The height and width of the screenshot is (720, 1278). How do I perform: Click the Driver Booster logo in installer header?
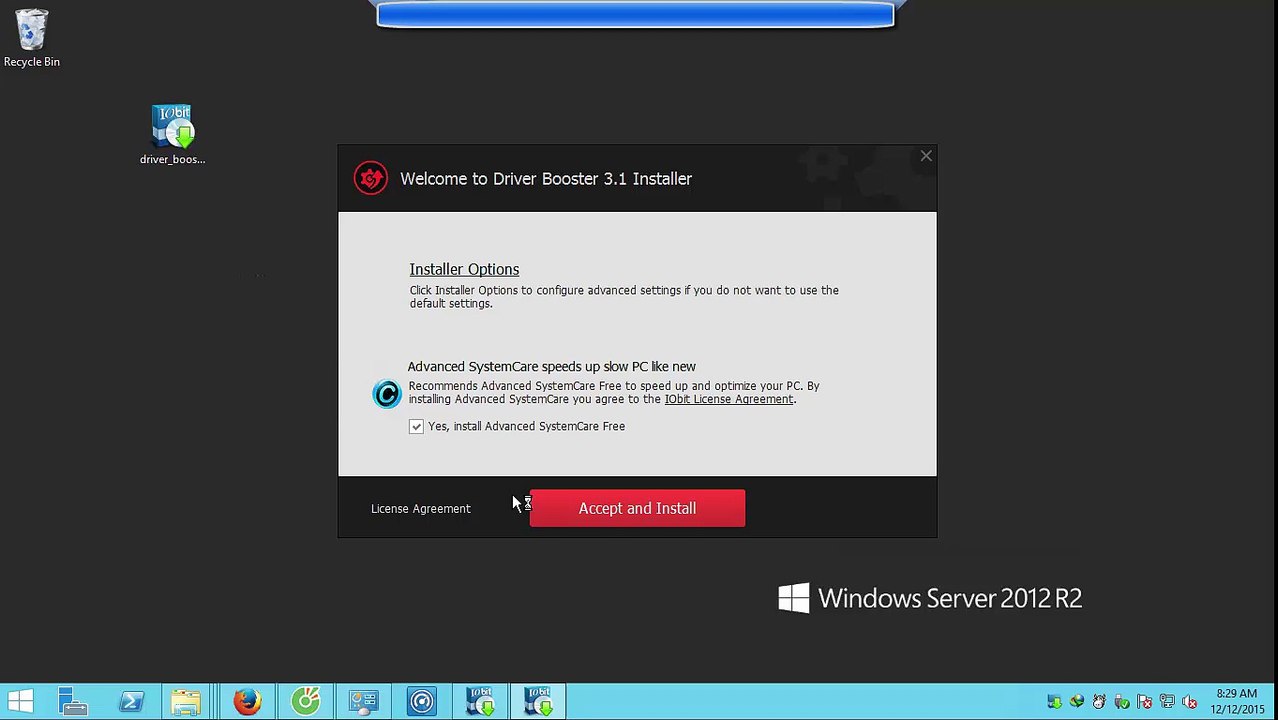click(x=370, y=178)
